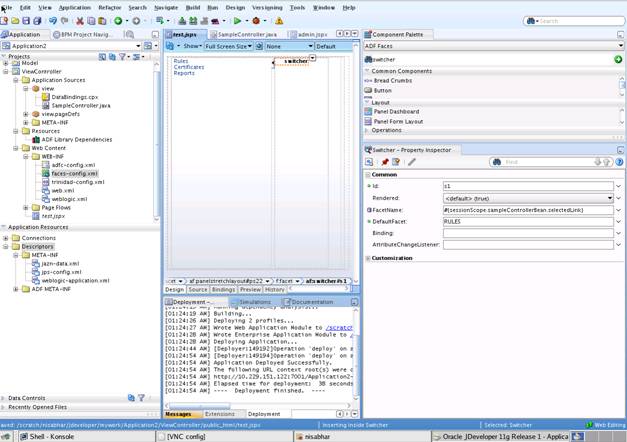Click the Rules link in design view
627x442 pixels.
[181, 61]
